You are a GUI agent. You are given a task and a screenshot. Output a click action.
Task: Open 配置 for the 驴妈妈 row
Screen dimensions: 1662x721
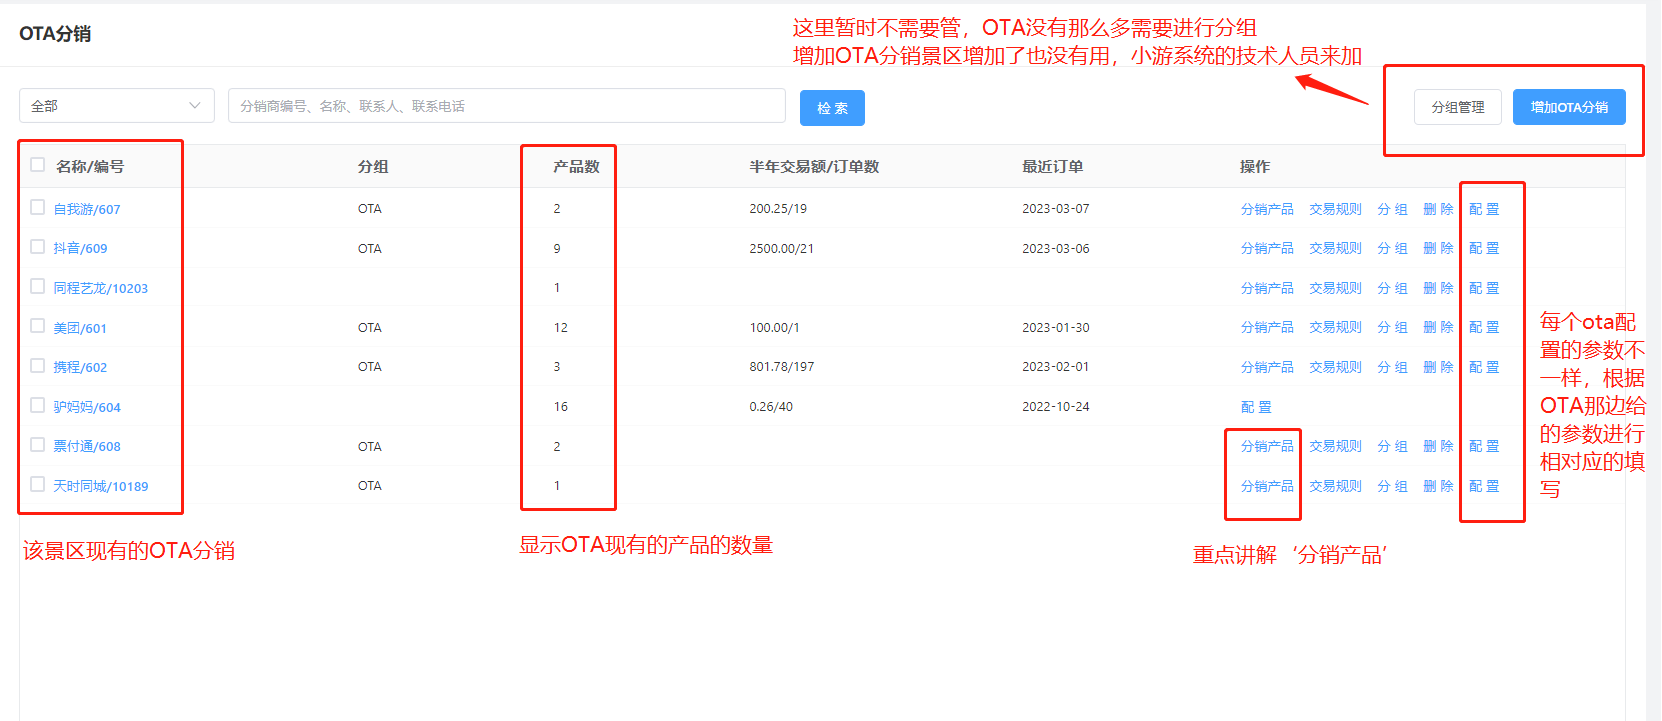1256,407
